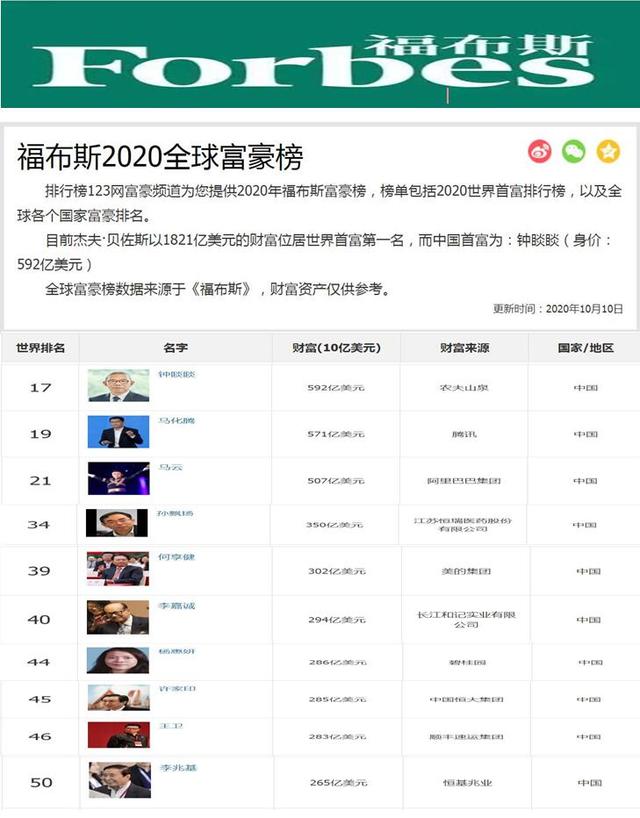Open the 李嘉诚 name link

pyautogui.click(x=176, y=606)
